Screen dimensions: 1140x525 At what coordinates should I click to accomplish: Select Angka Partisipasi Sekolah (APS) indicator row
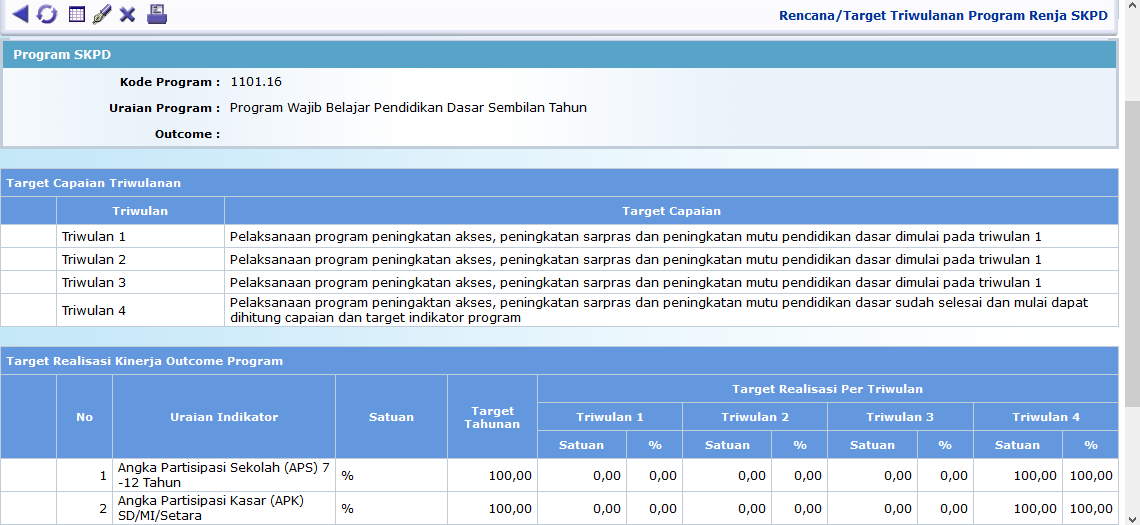tap(224, 475)
